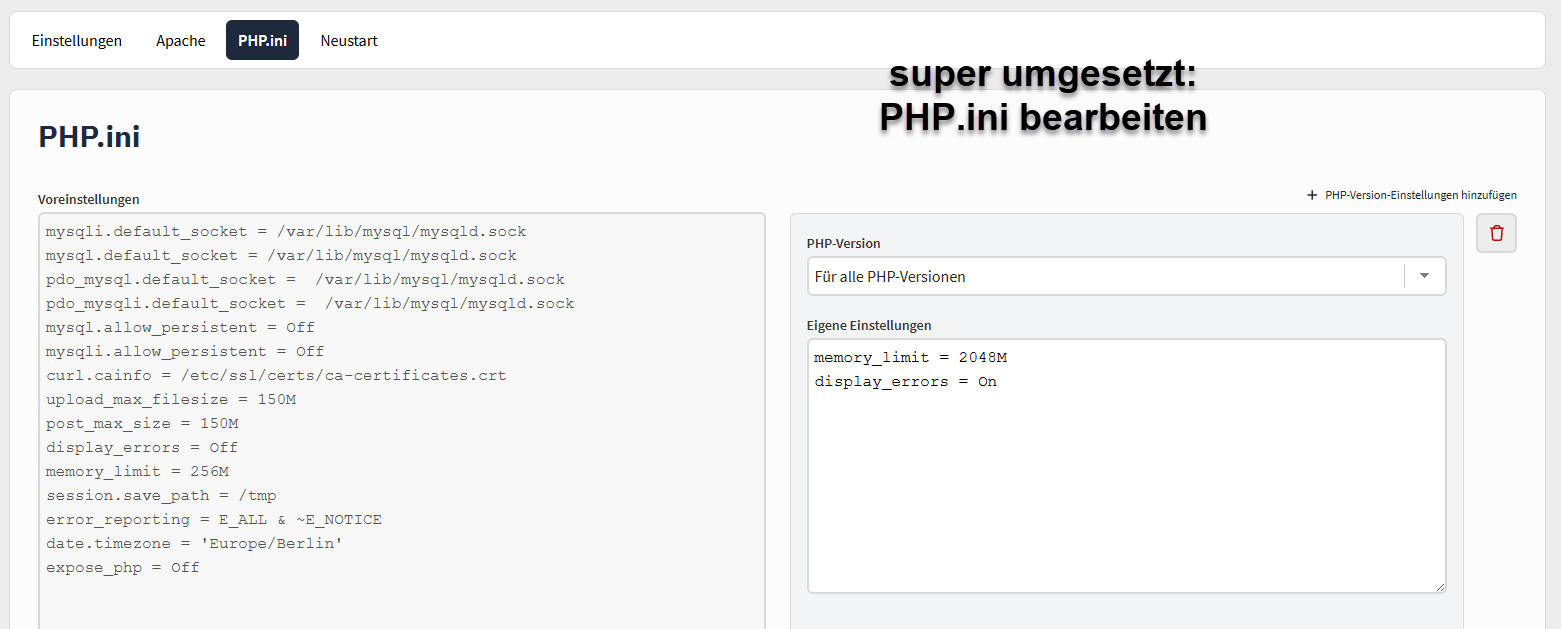Click line date.timezone = 'Europe/Berlin'
This screenshot has width=1561, height=629.
click(x=194, y=543)
